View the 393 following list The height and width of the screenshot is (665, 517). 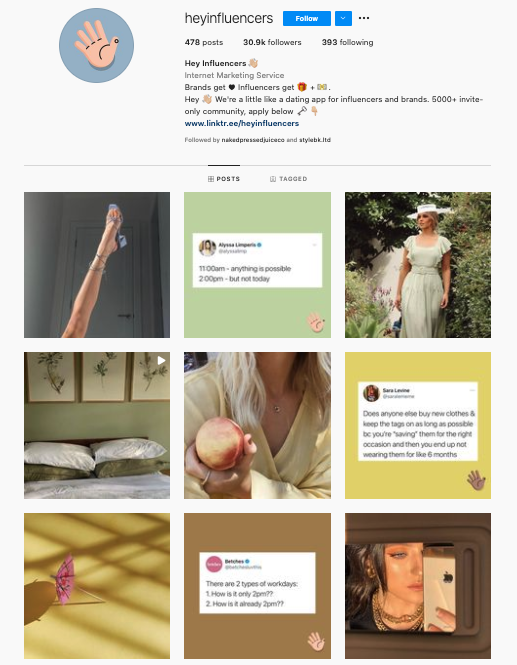pos(347,42)
